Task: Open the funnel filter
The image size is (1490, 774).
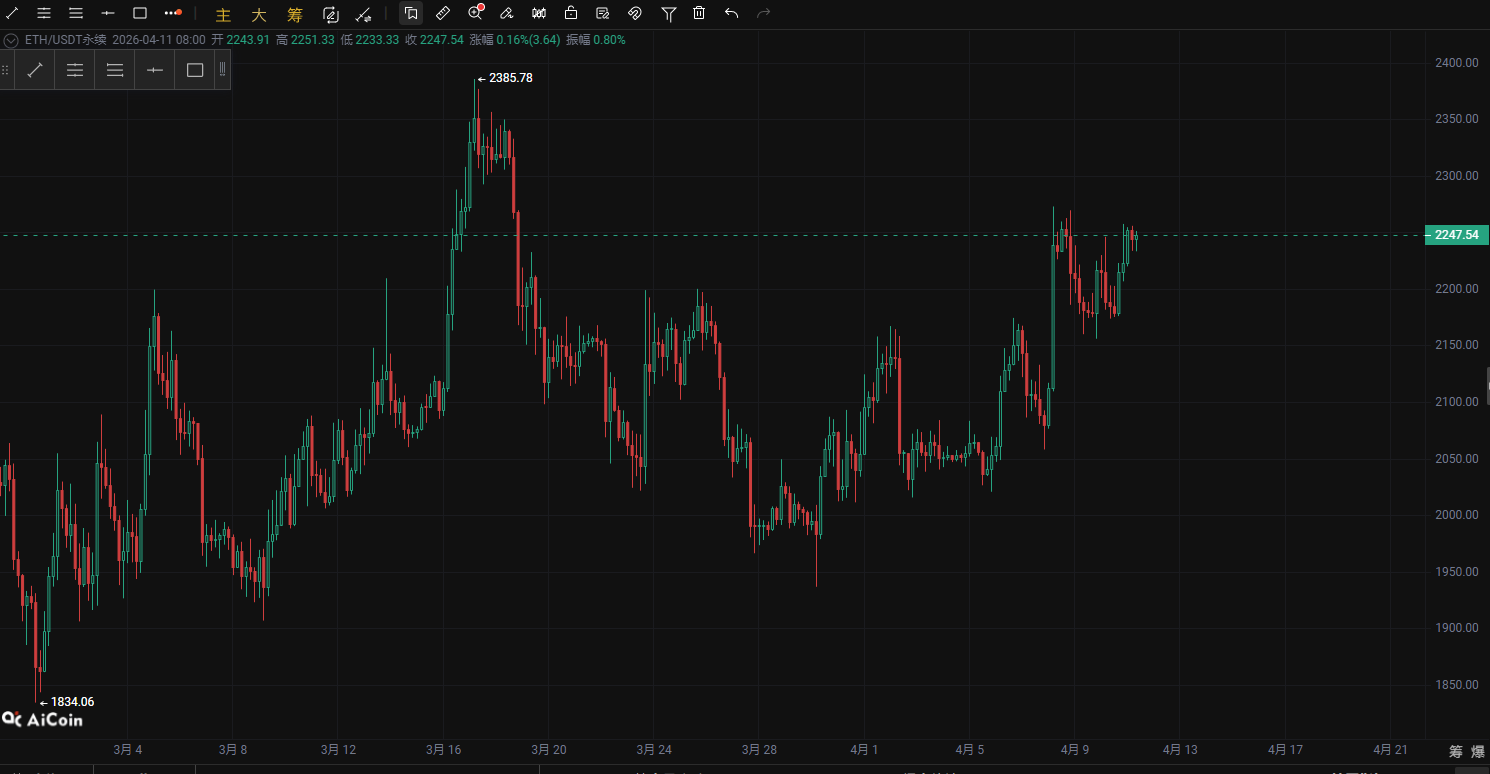Action: [x=669, y=13]
